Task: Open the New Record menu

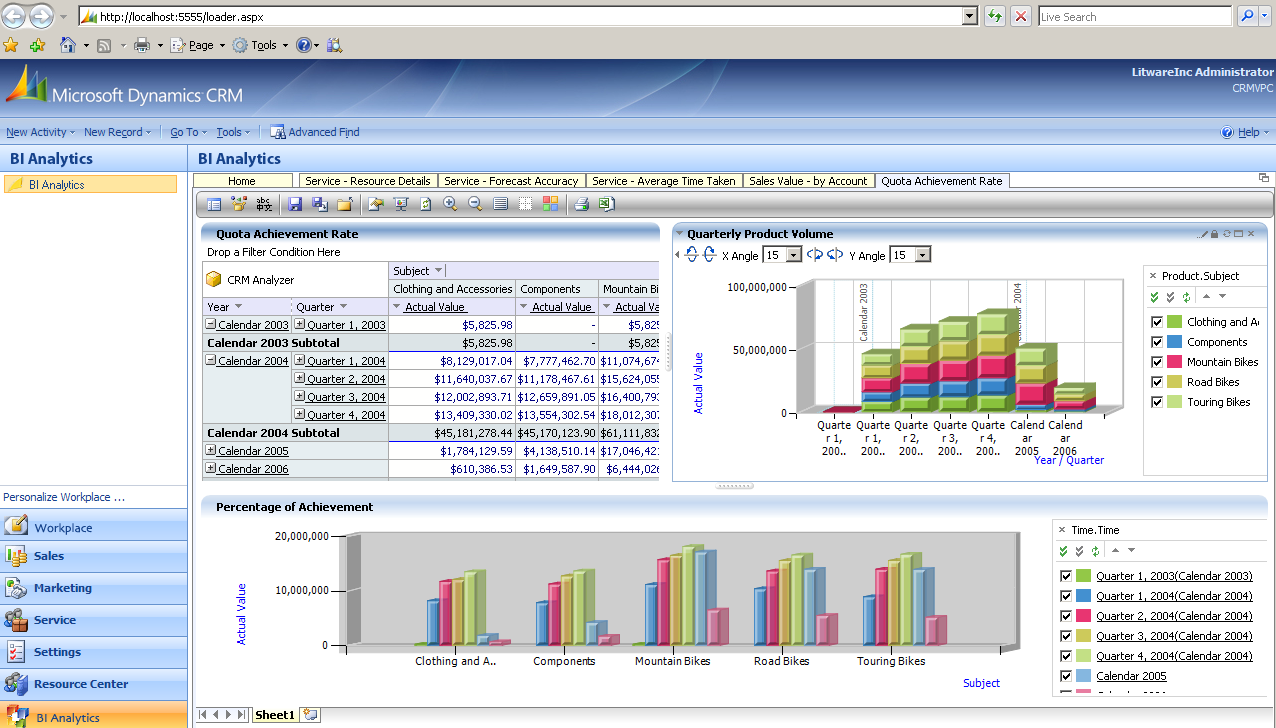Action: pos(117,132)
